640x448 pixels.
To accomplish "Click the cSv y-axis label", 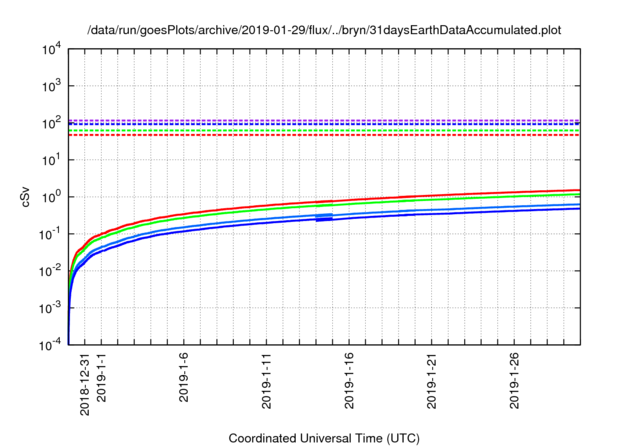I will [x=26, y=196].
